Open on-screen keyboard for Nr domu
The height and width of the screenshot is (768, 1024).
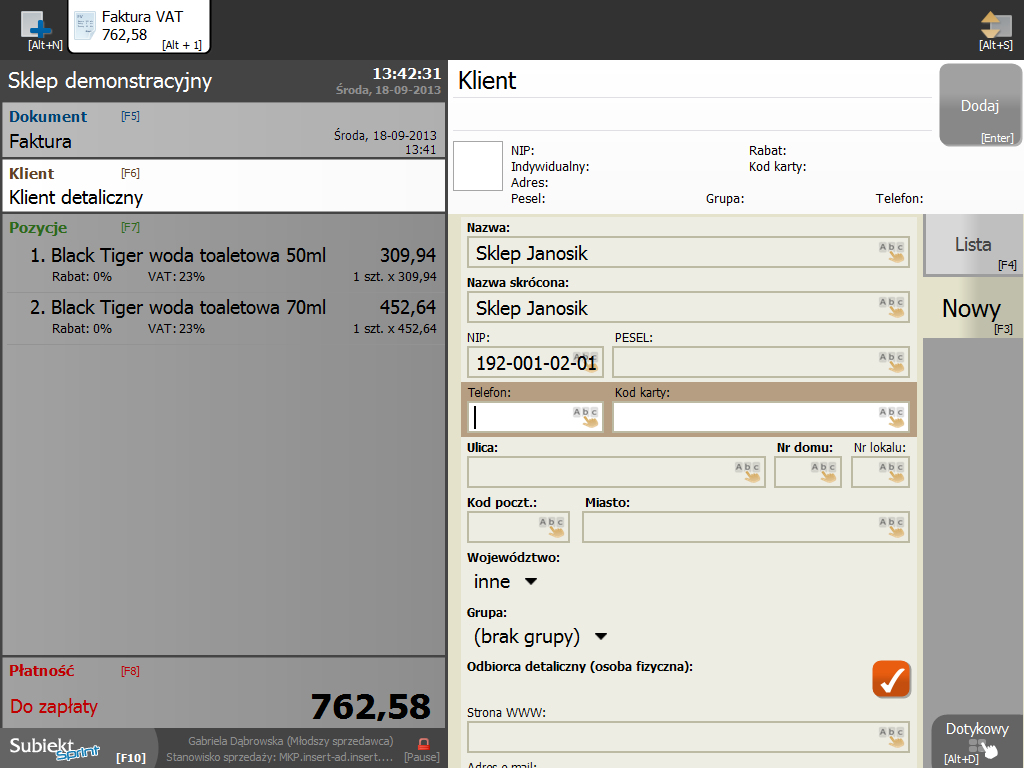pos(824,472)
